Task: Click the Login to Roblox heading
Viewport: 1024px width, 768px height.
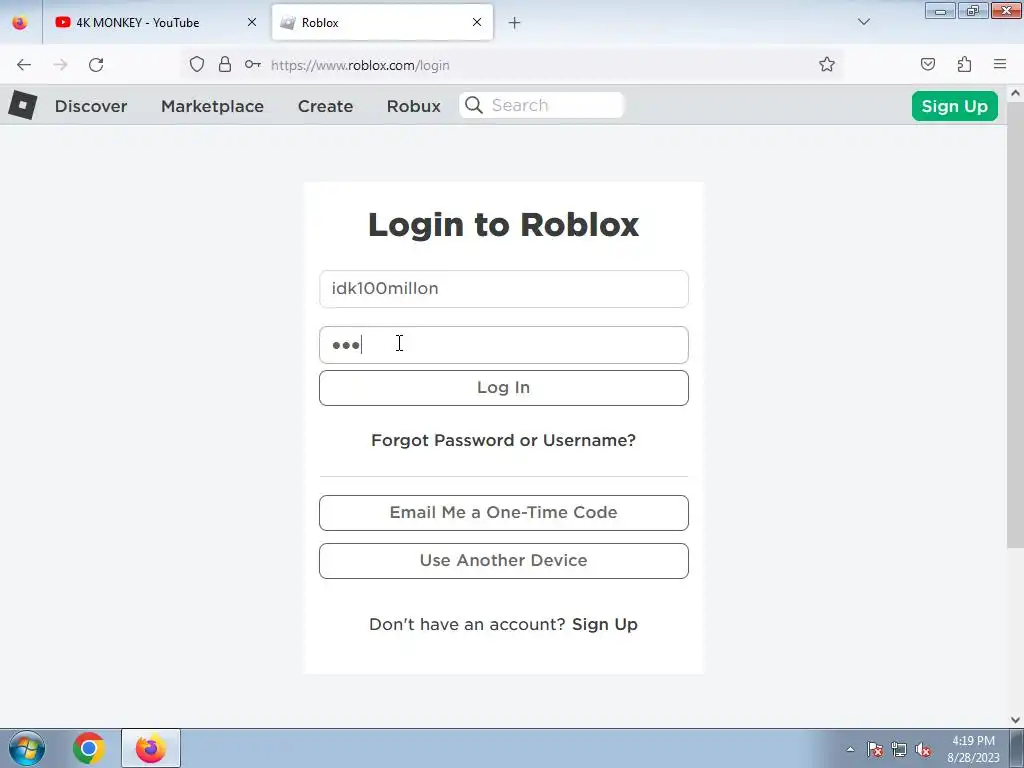Action: point(504,225)
